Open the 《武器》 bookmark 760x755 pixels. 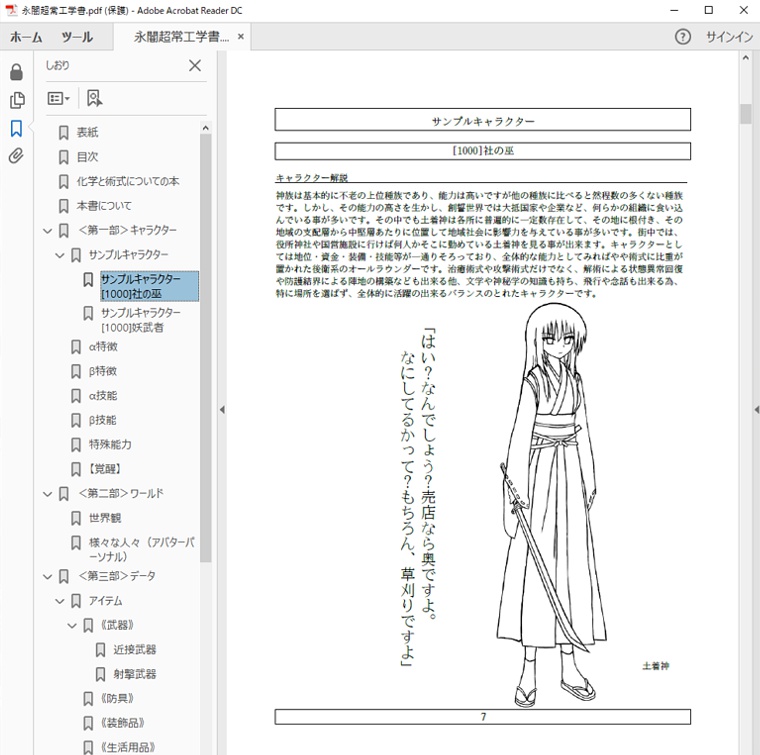[117, 625]
